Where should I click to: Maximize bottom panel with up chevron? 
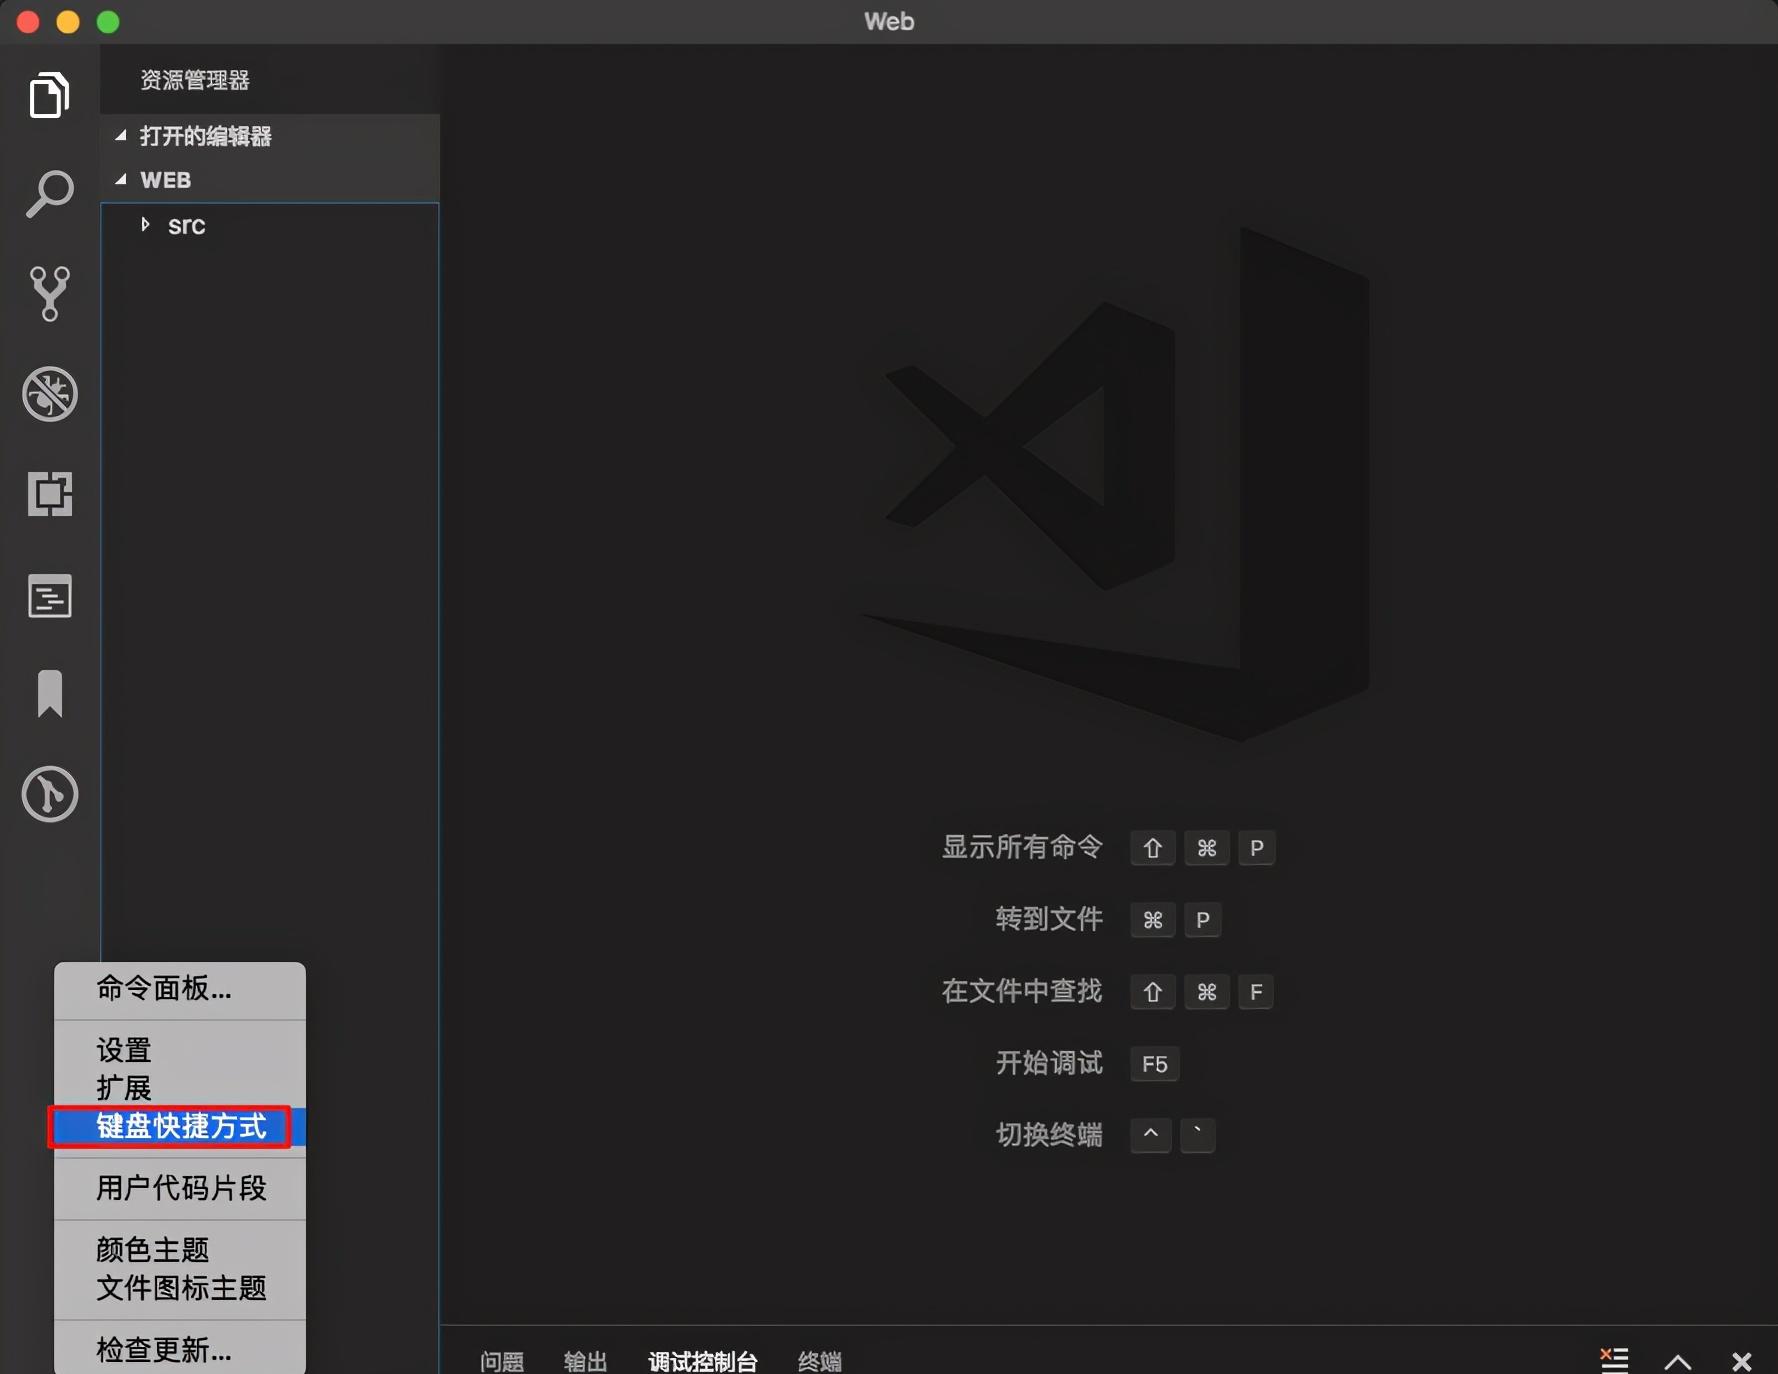pyautogui.click(x=1678, y=1361)
